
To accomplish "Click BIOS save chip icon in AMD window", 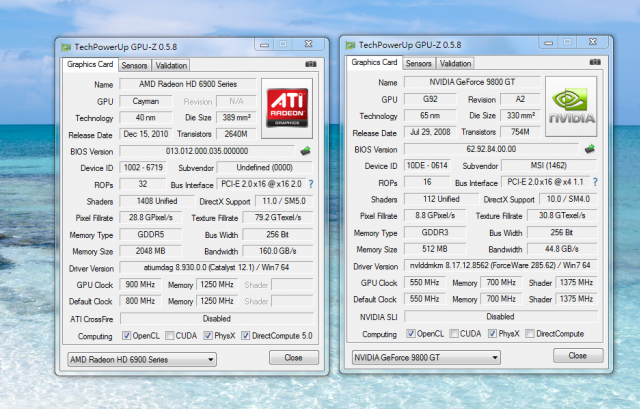I will [x=305, y=151].
